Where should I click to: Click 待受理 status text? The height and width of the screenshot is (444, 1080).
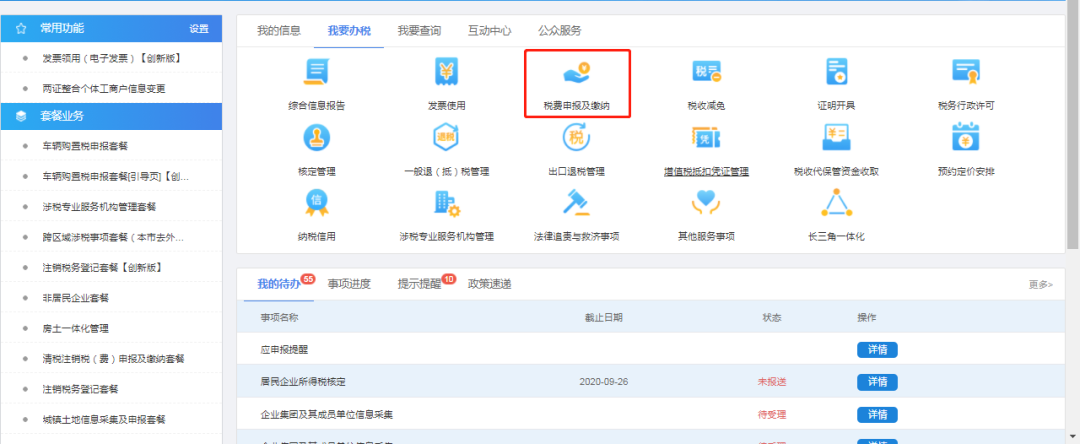coord(772,415)
